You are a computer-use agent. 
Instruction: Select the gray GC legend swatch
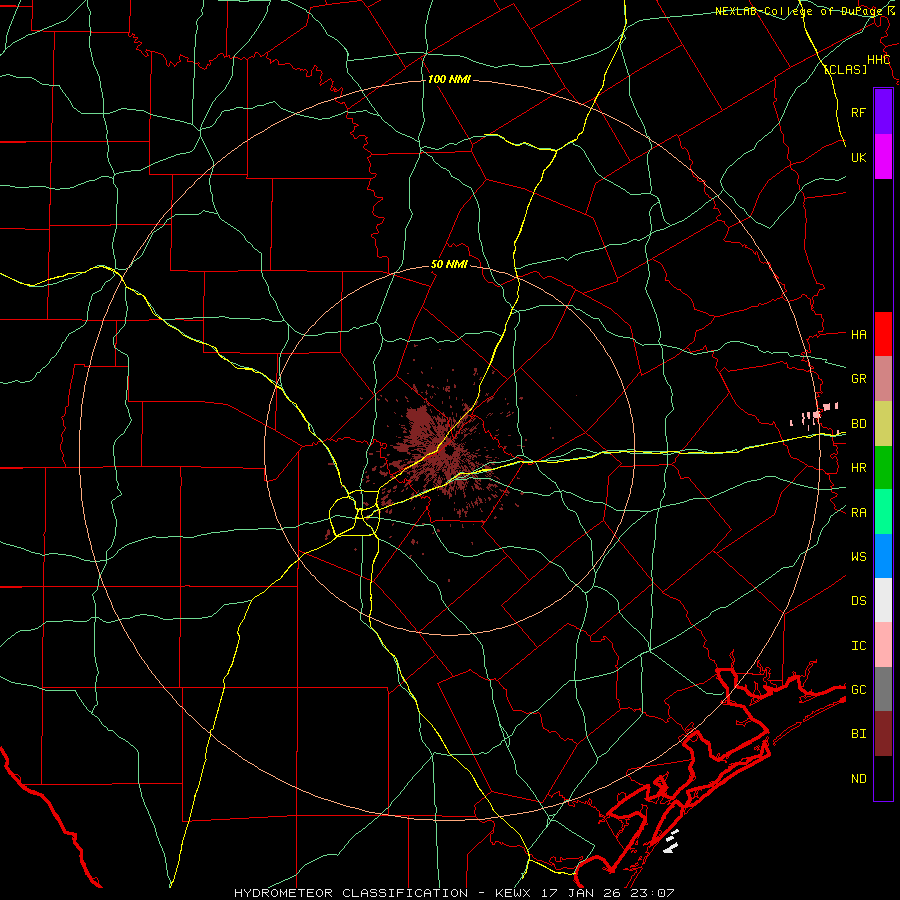point(883,689)
